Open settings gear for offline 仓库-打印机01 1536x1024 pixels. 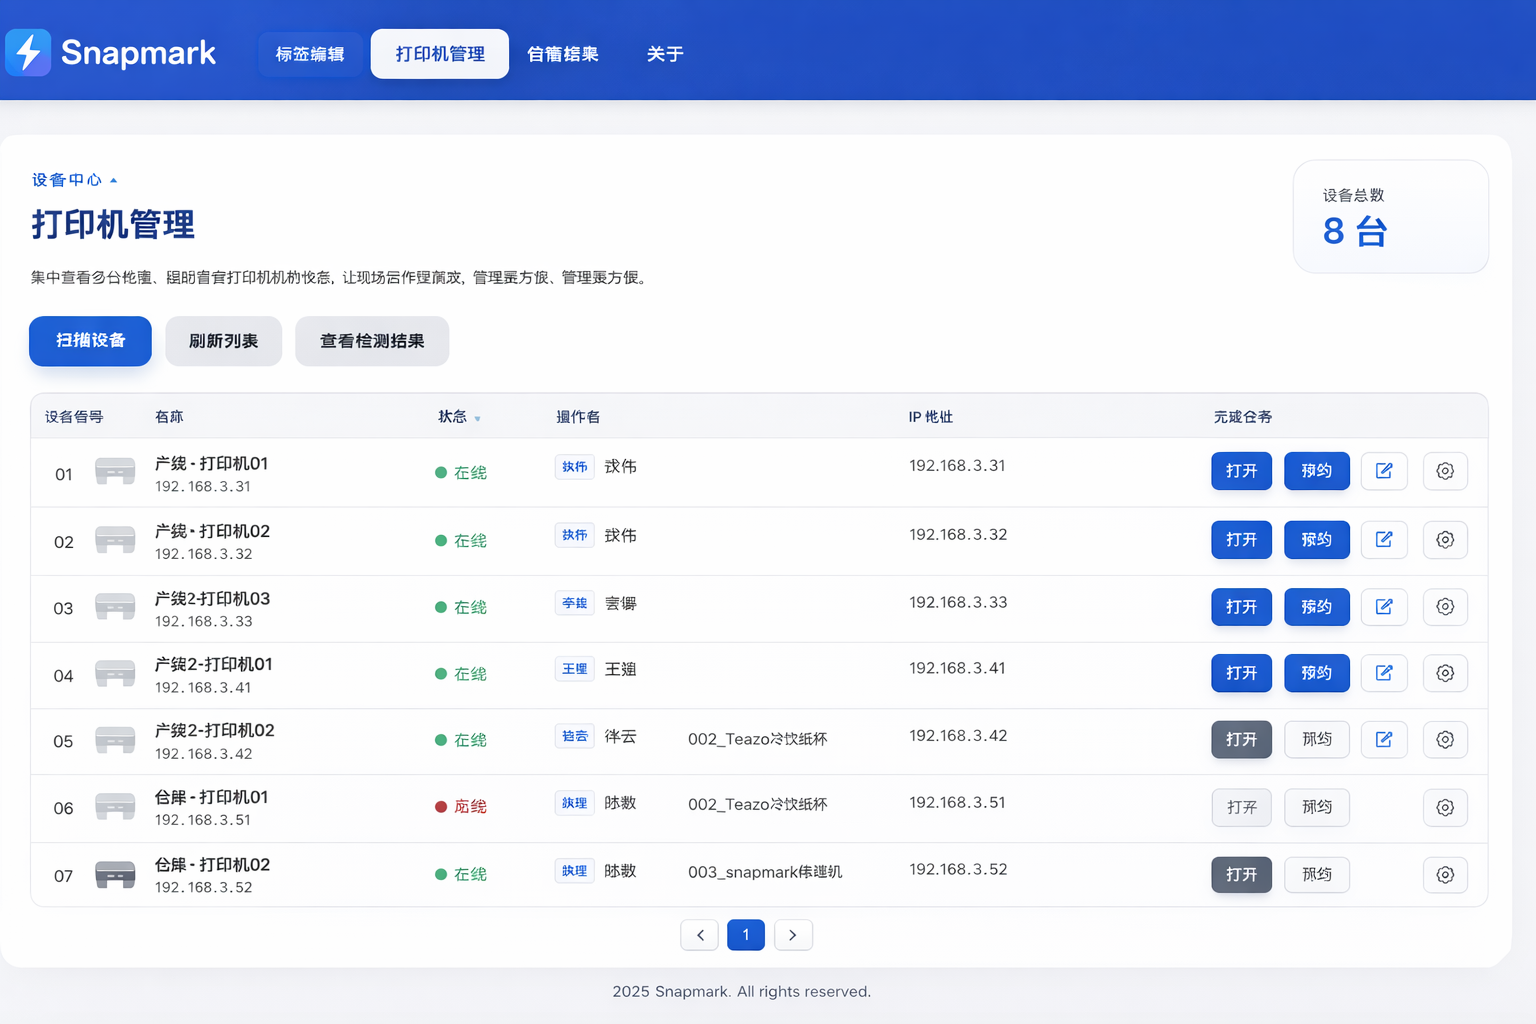coord(1445,807)
